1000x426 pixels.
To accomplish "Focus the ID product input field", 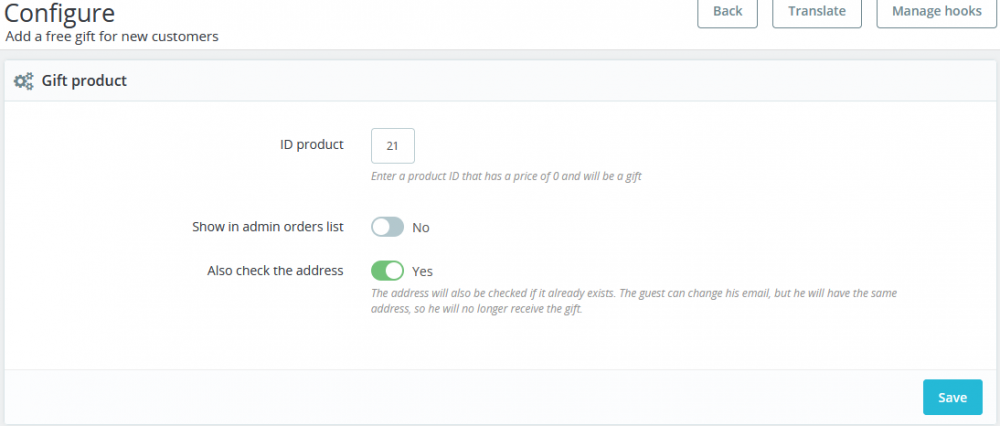I will pos(392,146).
